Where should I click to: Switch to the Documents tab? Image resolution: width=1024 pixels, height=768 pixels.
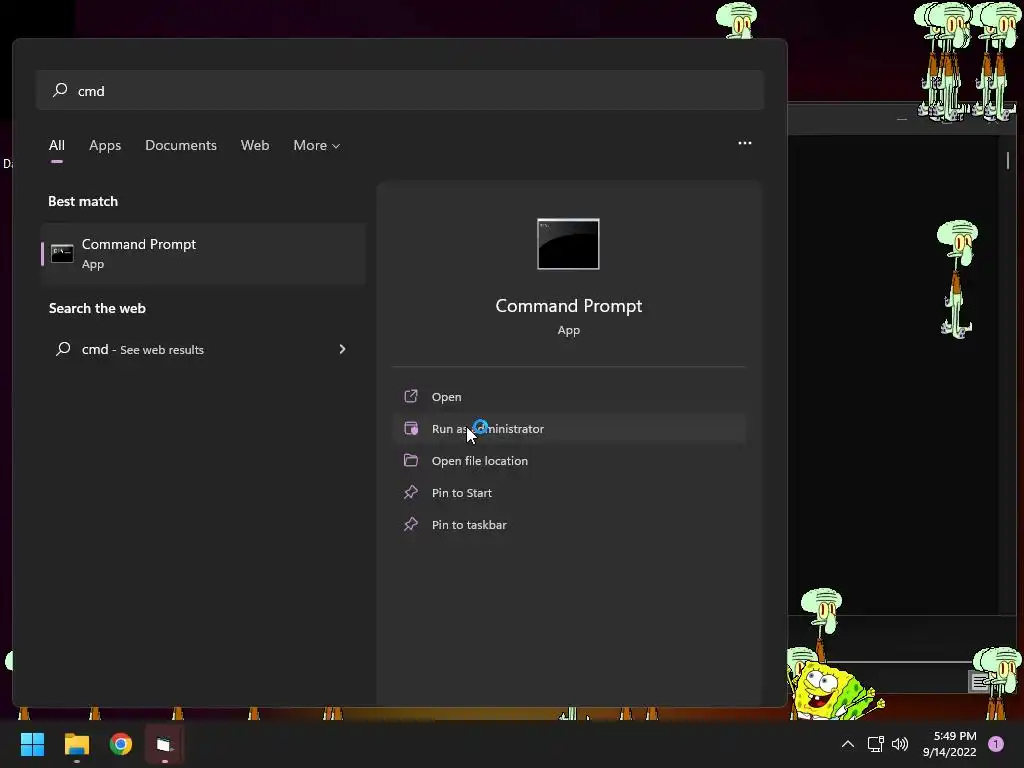(x=181, y=146)
